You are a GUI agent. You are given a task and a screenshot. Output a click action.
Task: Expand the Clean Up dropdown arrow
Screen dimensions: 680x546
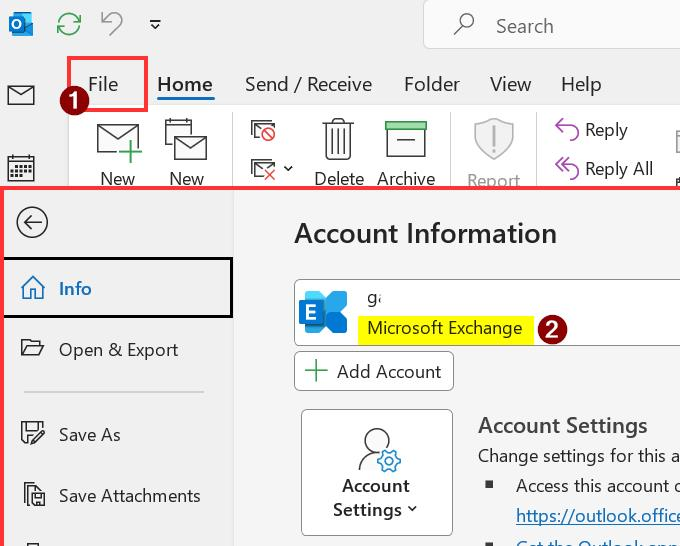click(288, 168)
